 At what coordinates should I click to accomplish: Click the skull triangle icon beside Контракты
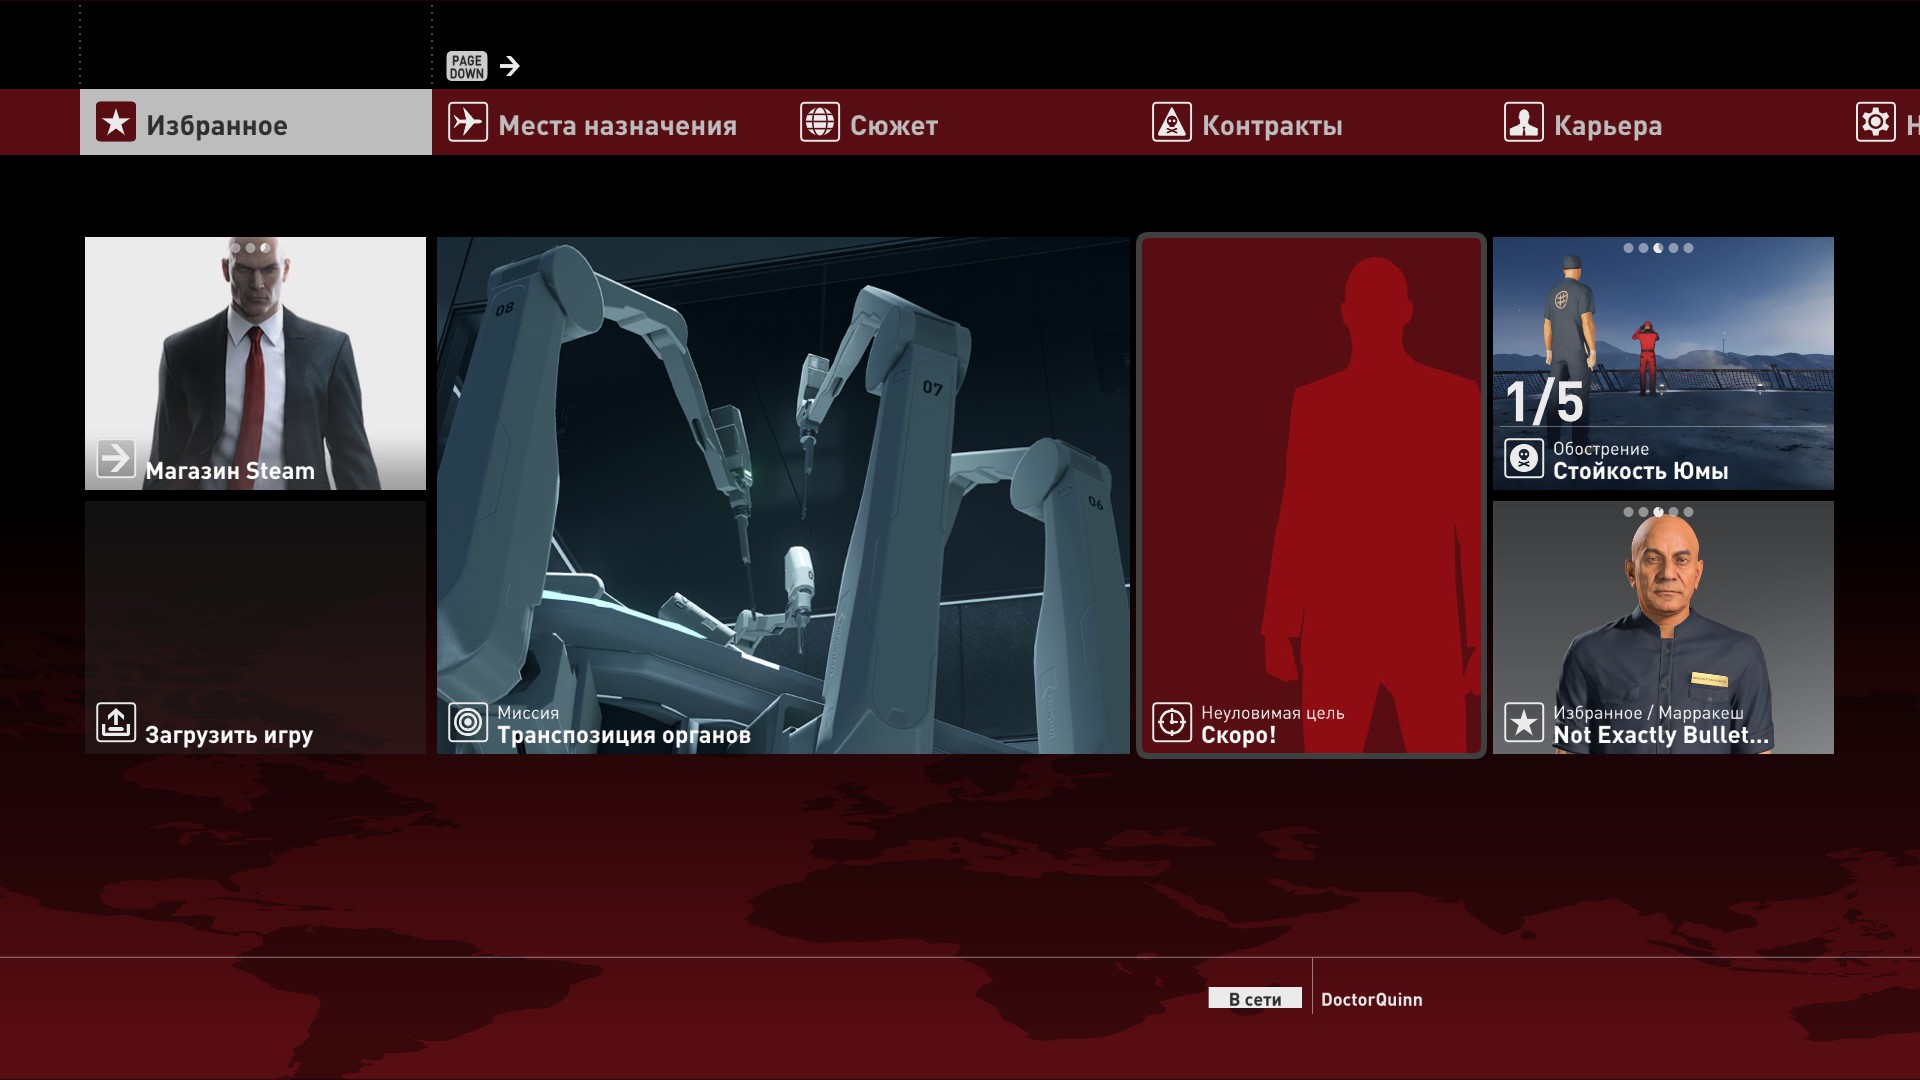tap(1172, 122)
